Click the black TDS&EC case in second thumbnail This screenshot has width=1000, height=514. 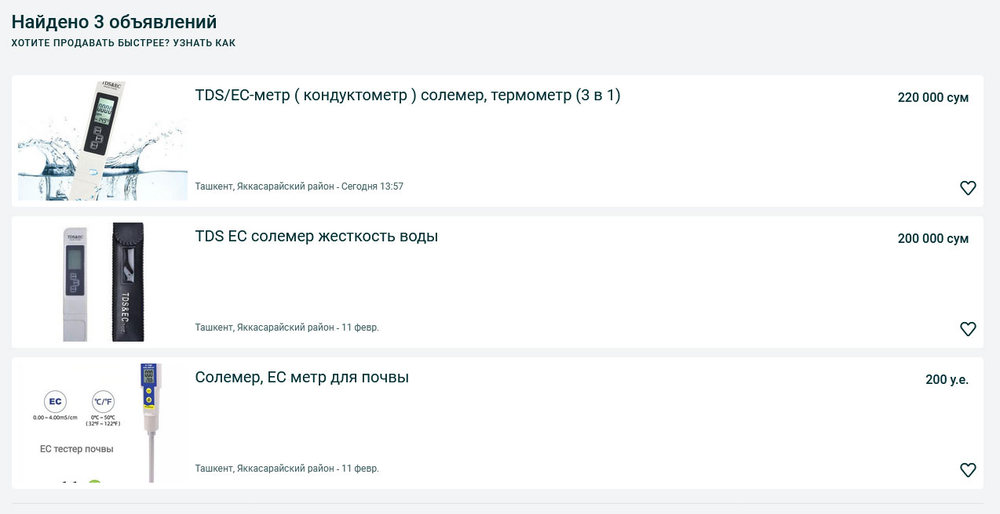coord(127,283)
